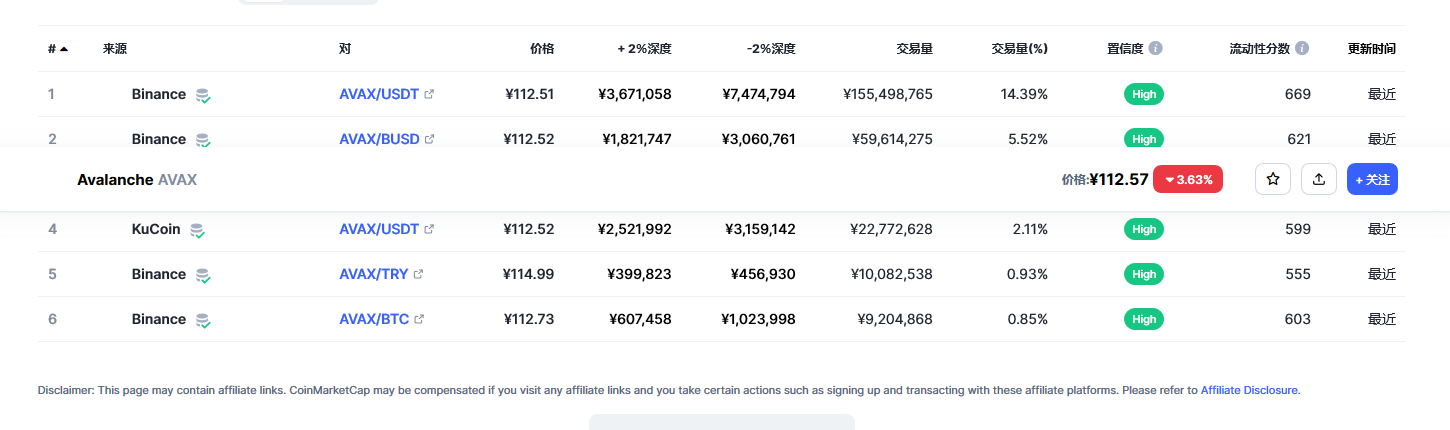Click the verified coin icon beside KuCoin
Viewport: 1450px width, 430px height.
[198, 230]
